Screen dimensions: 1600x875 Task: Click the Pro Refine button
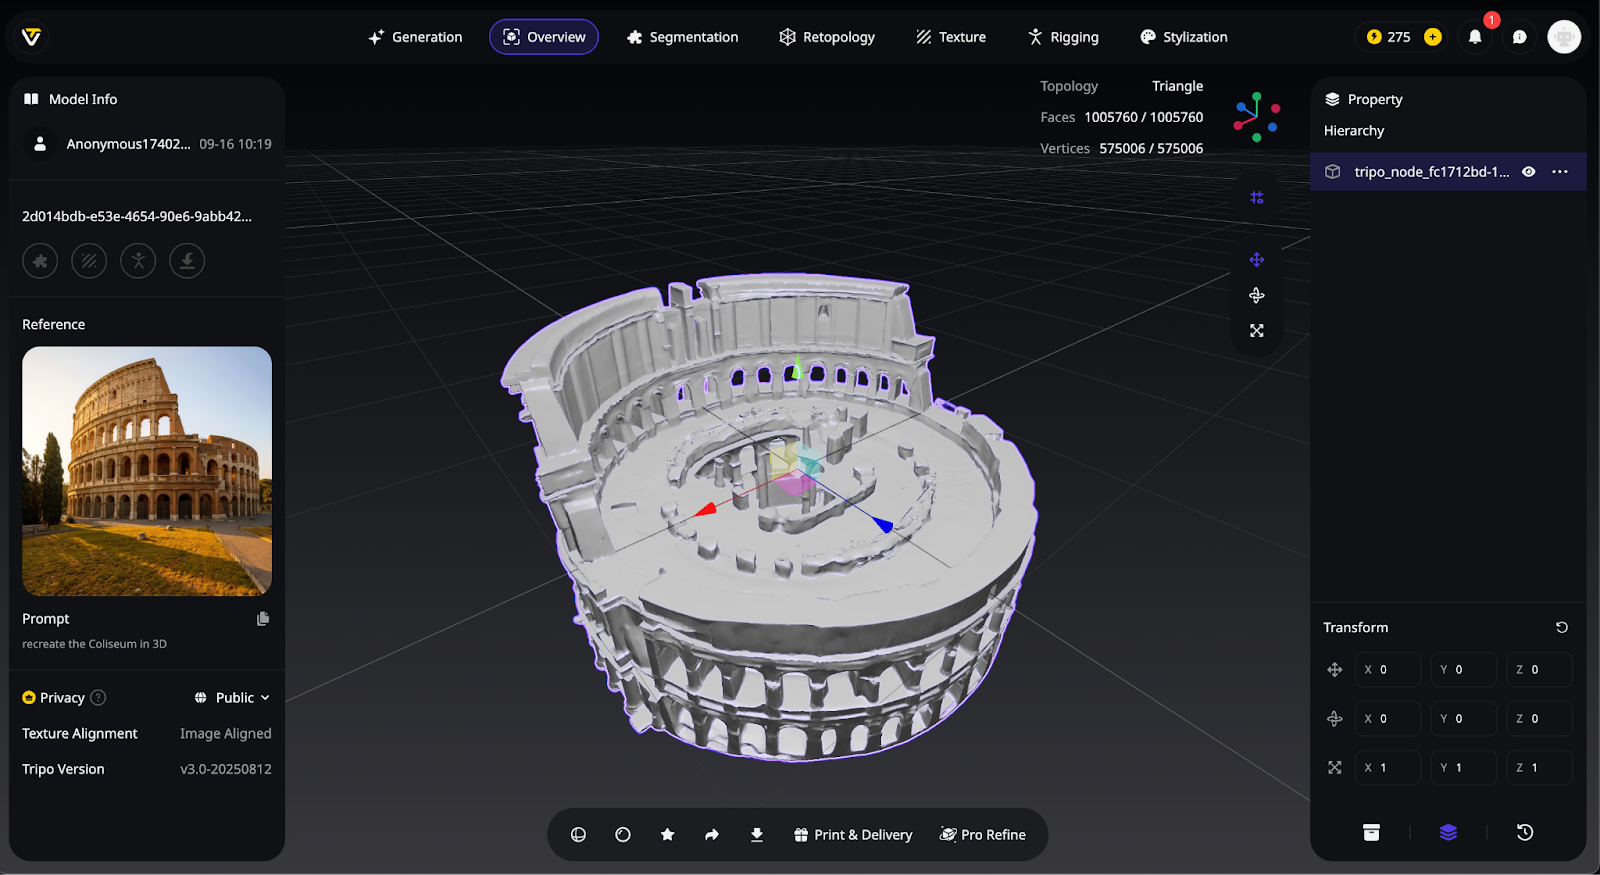[x=983, y=835]
